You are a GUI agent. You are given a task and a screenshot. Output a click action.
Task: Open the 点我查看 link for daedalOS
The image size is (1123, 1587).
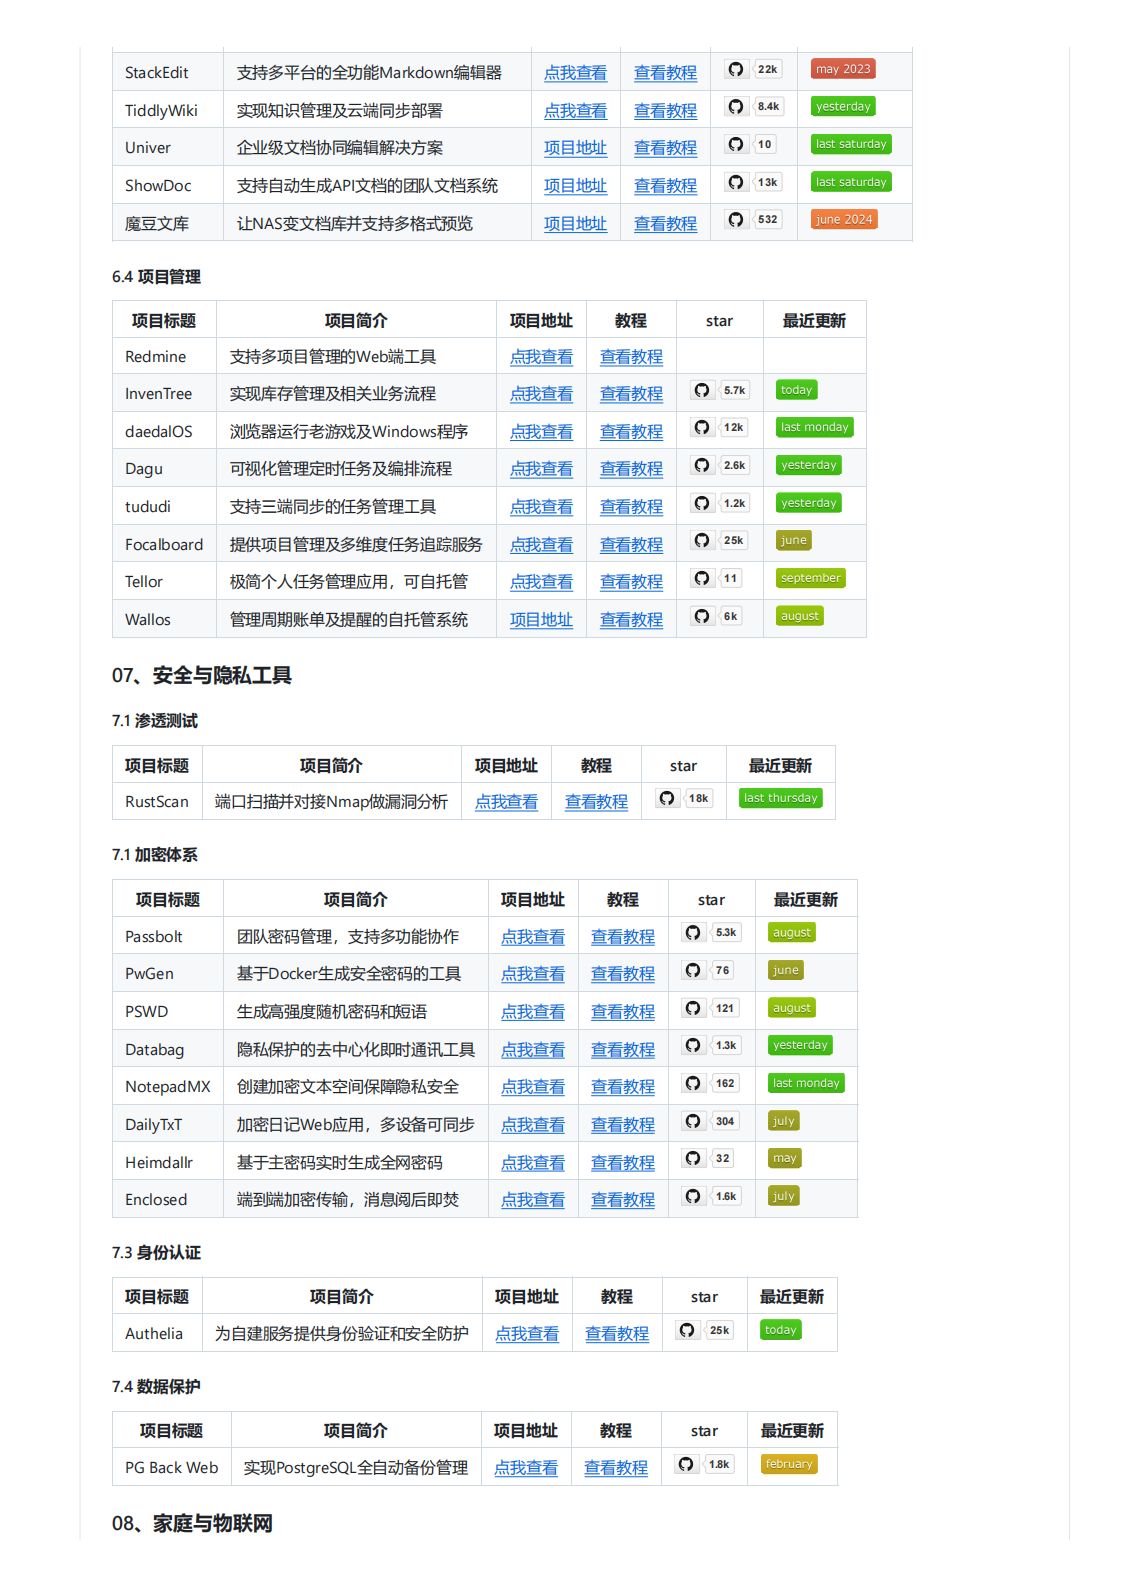[x=541, y=432]
